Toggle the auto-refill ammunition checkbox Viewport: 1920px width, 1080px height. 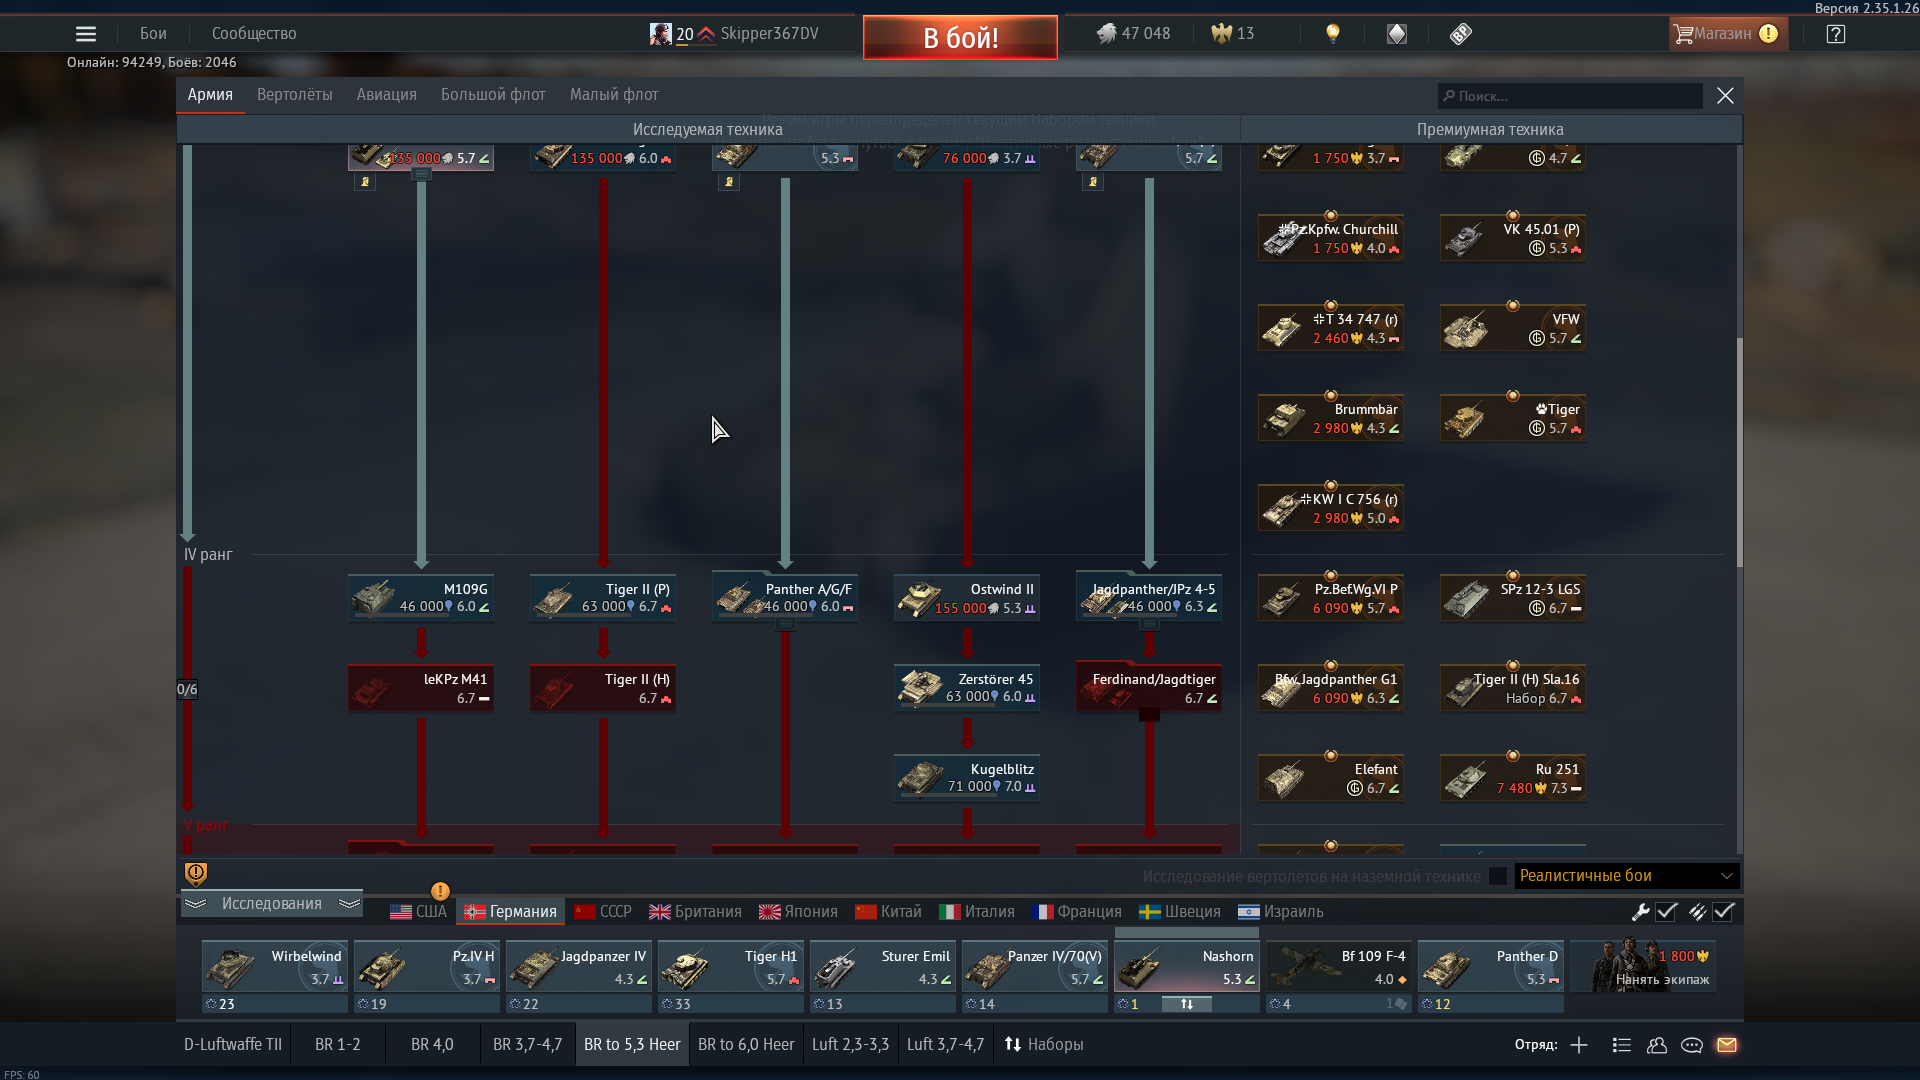point(1723,912)
